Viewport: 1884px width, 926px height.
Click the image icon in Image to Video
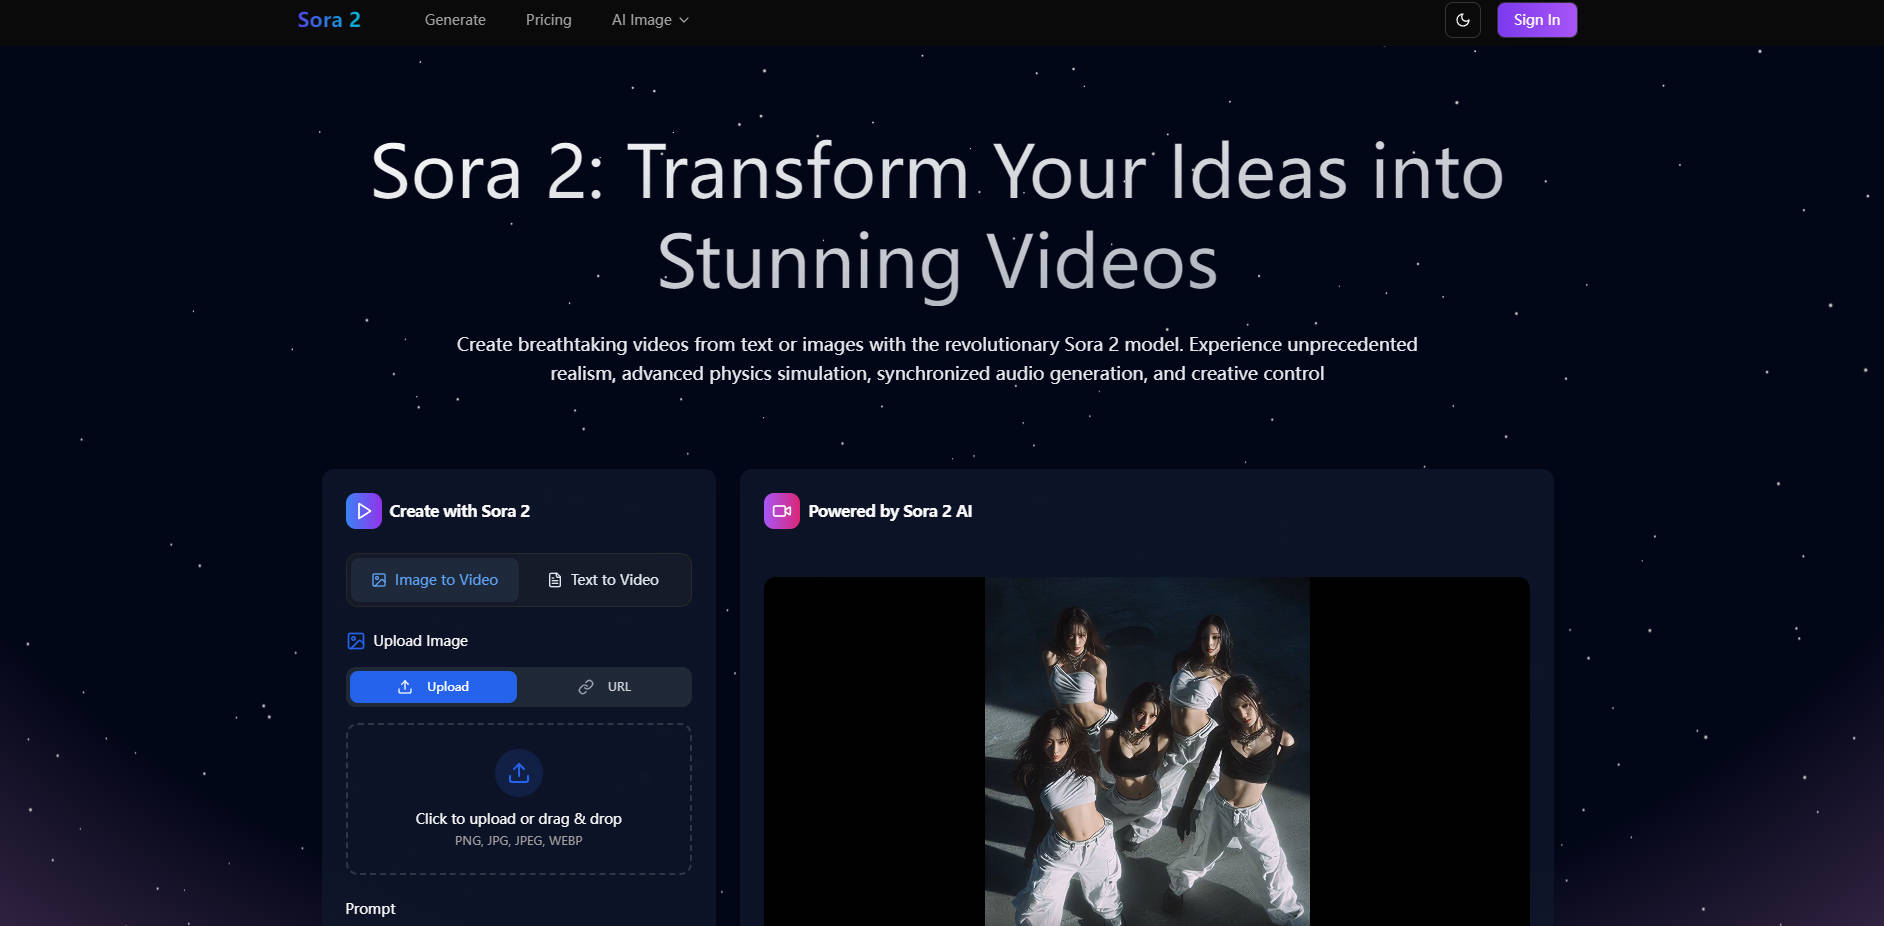click(379, 580)
